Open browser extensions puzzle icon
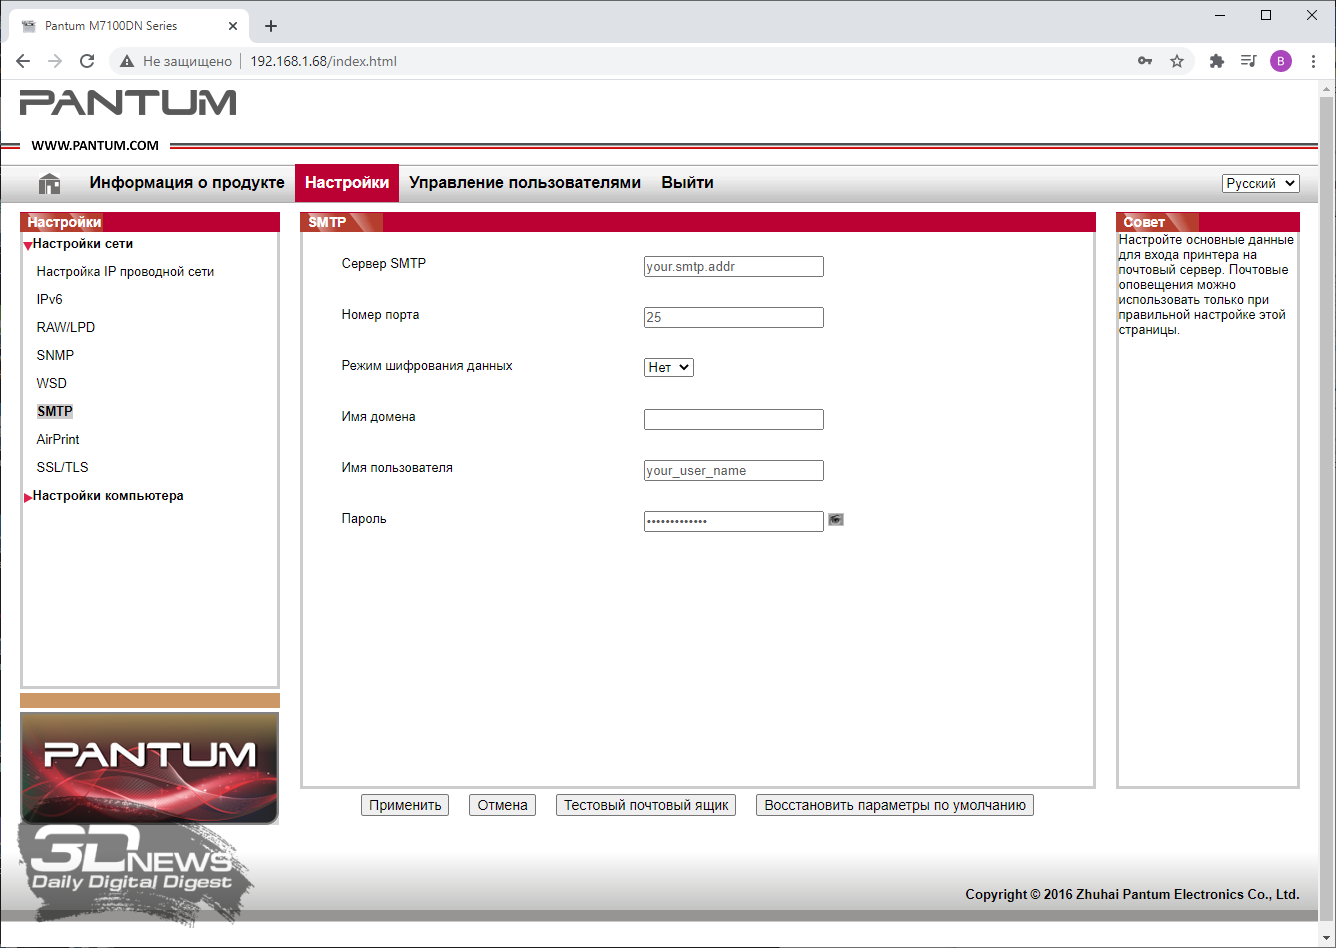 pyautogui.click(x=1217, y=61)
